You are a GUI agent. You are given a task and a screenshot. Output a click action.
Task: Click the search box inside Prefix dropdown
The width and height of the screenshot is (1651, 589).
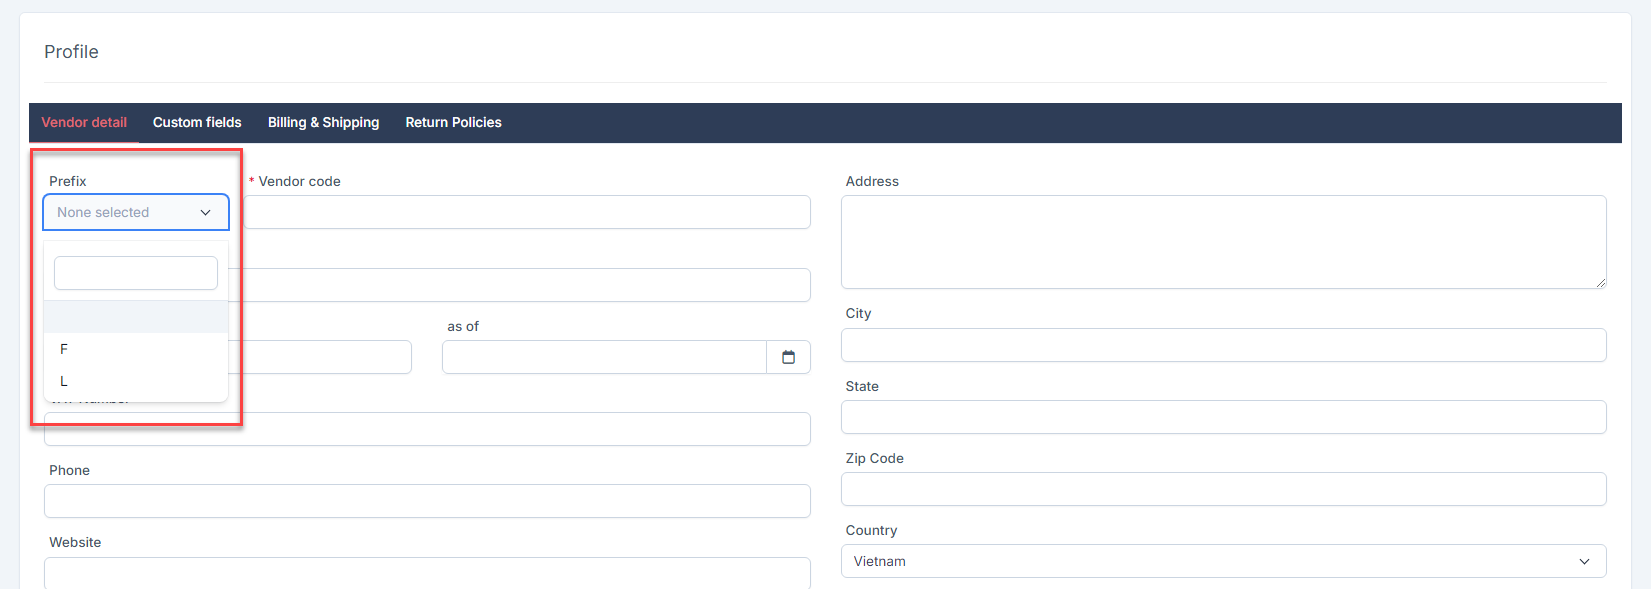pyautogui.click(x=136, y=273)
